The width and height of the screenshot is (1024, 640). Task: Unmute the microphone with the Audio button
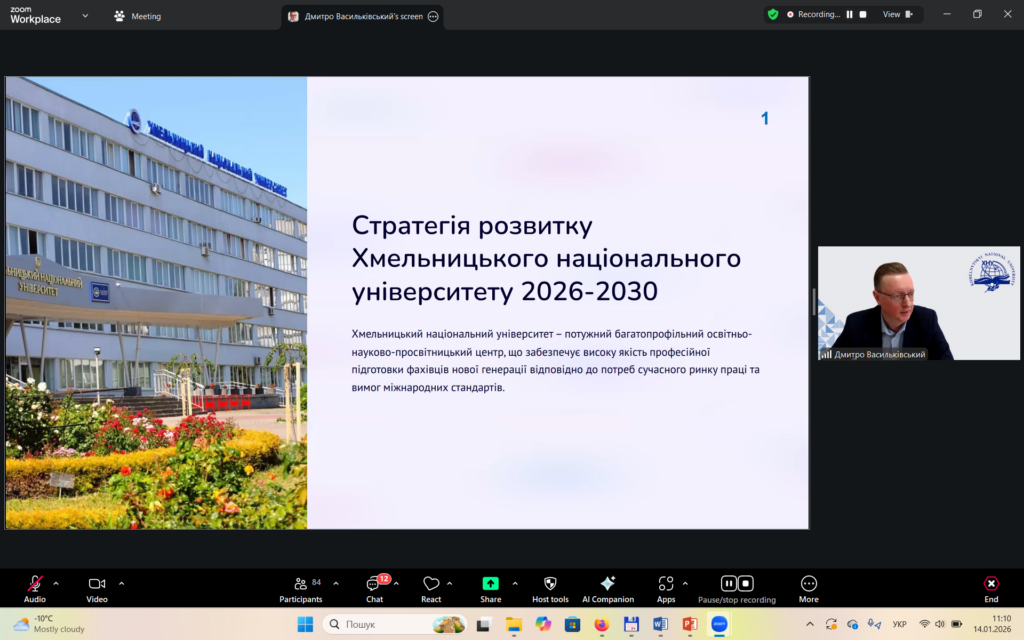35,584
